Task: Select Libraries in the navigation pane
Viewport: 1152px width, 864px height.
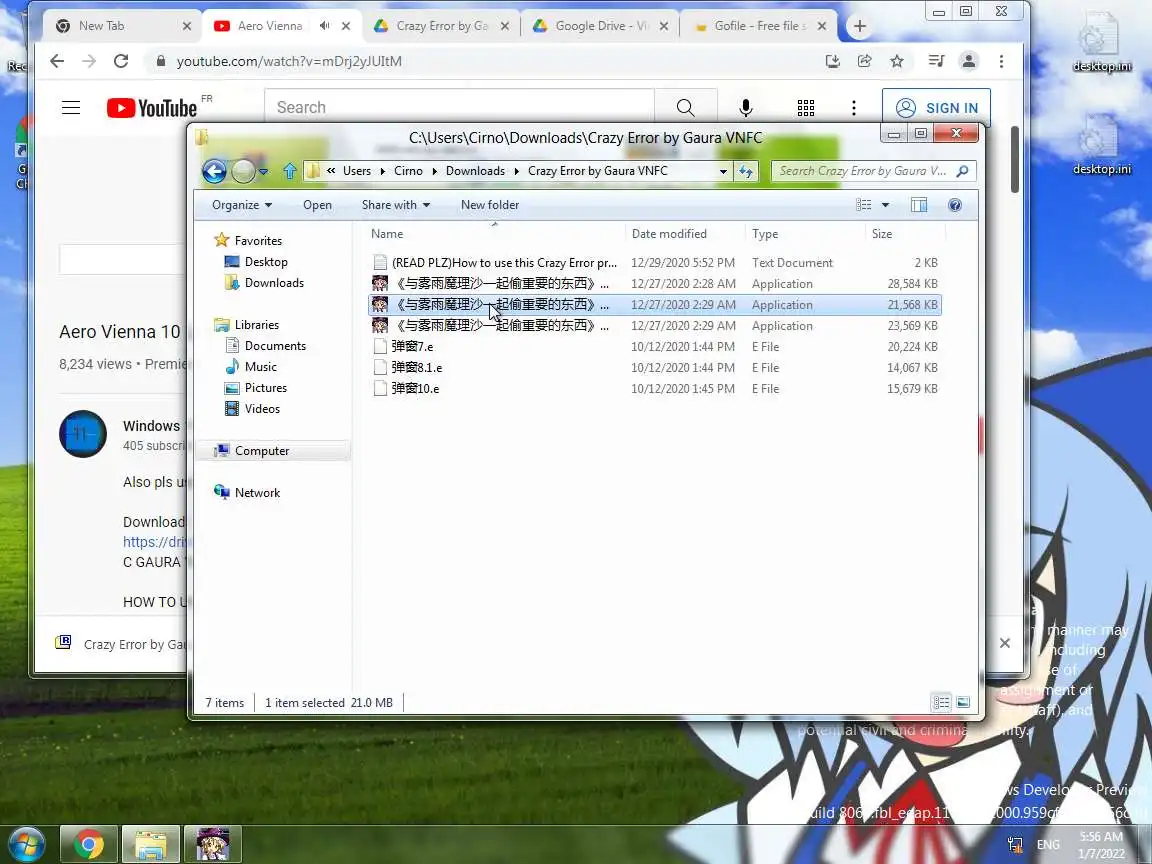Action: pos(247,325)
